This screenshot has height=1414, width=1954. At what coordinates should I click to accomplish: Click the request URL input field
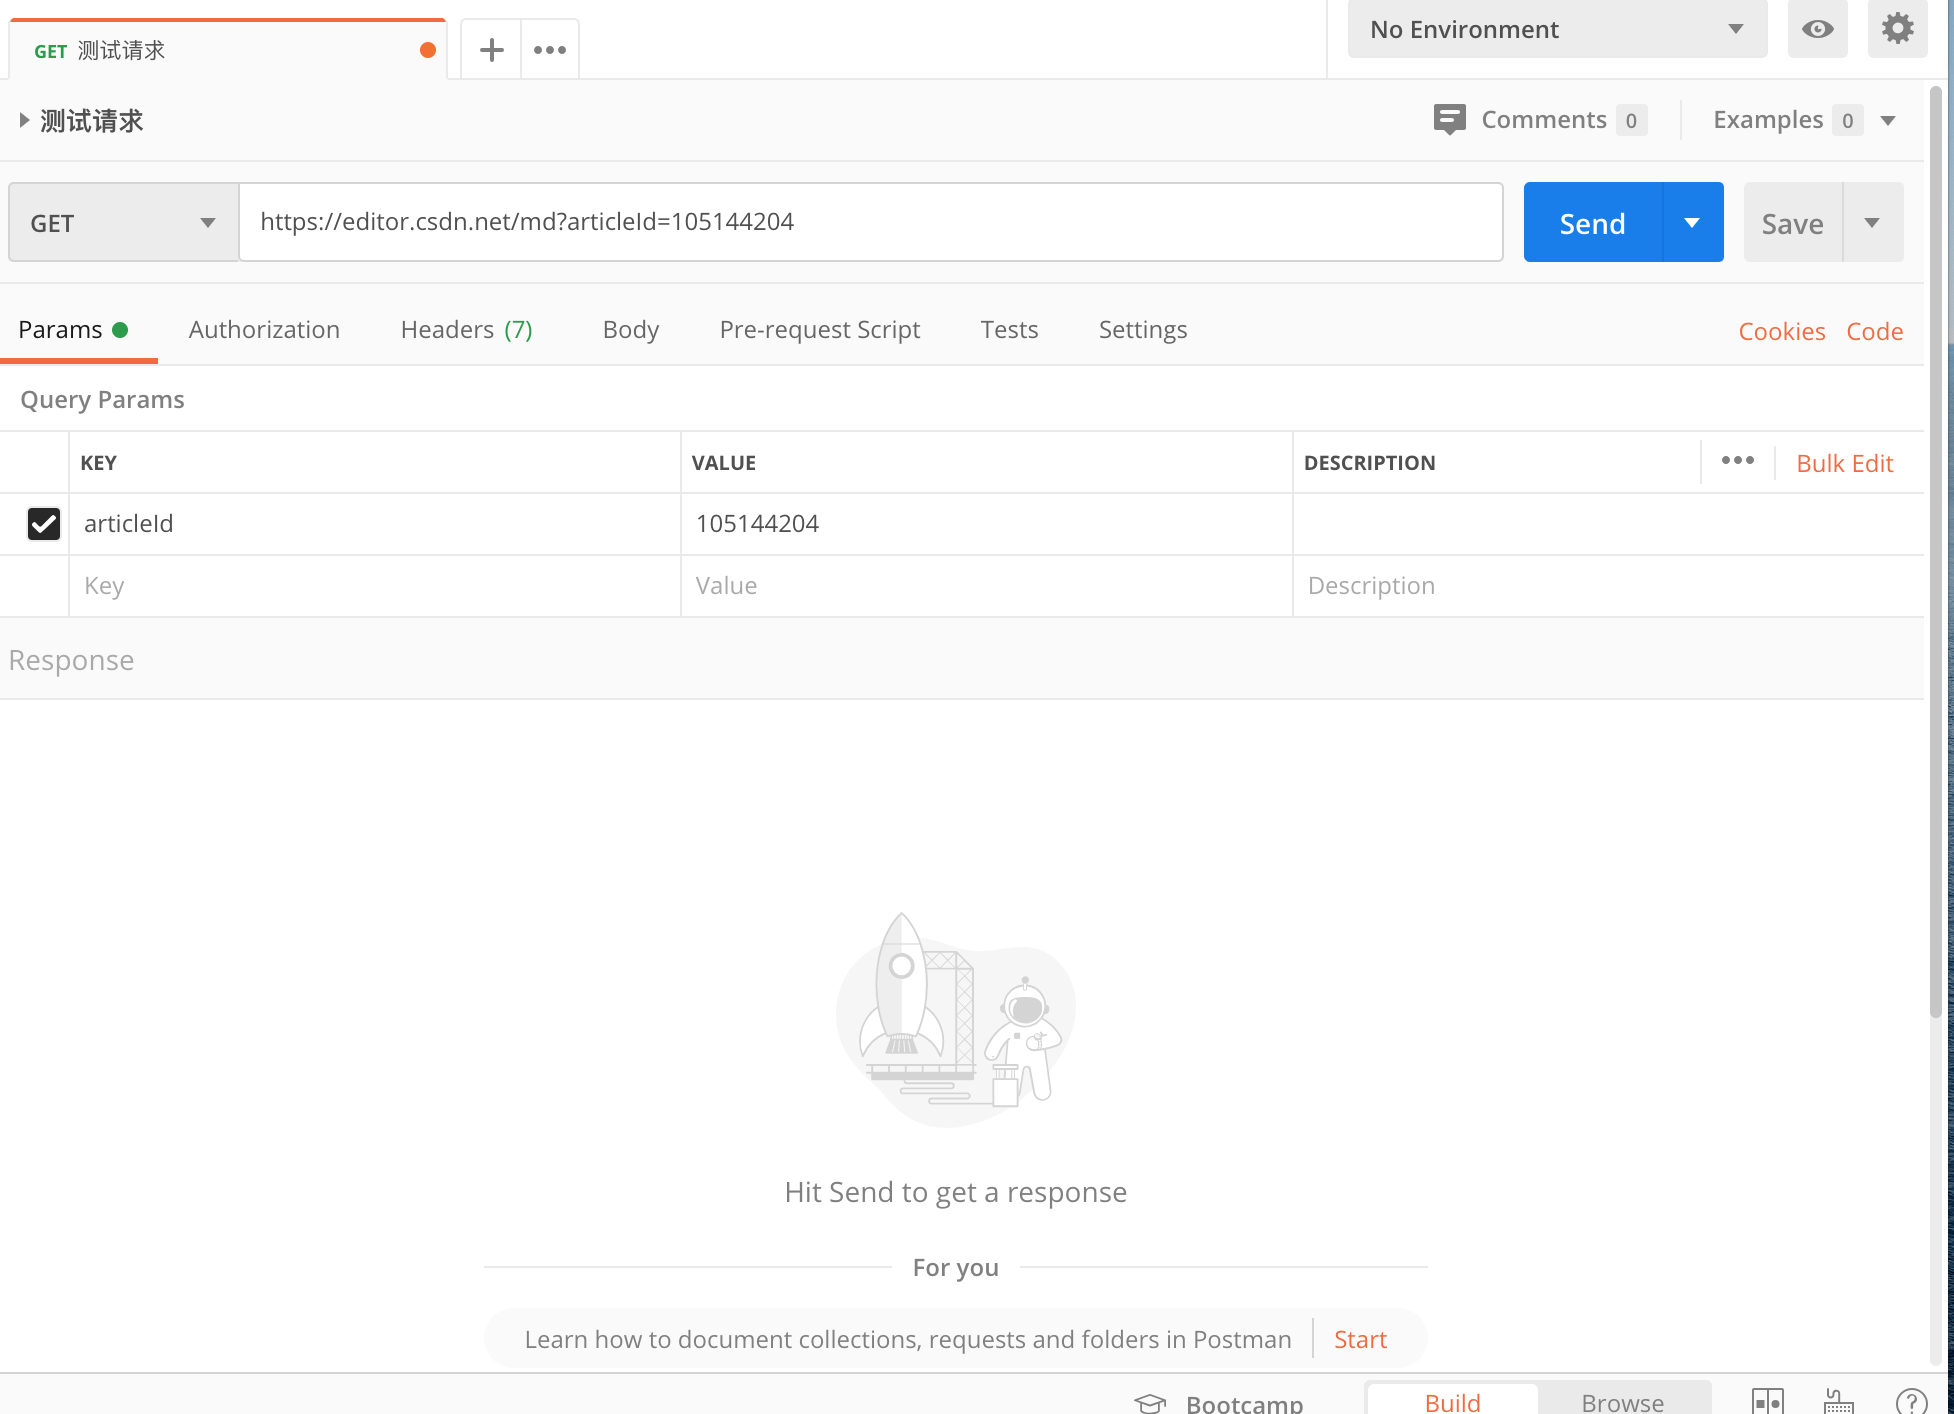click(x=870, y=222)
